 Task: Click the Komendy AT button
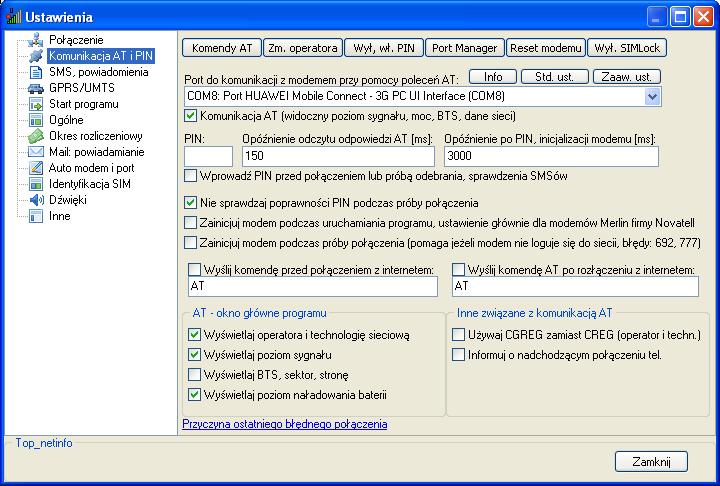[x=221, y=47]
